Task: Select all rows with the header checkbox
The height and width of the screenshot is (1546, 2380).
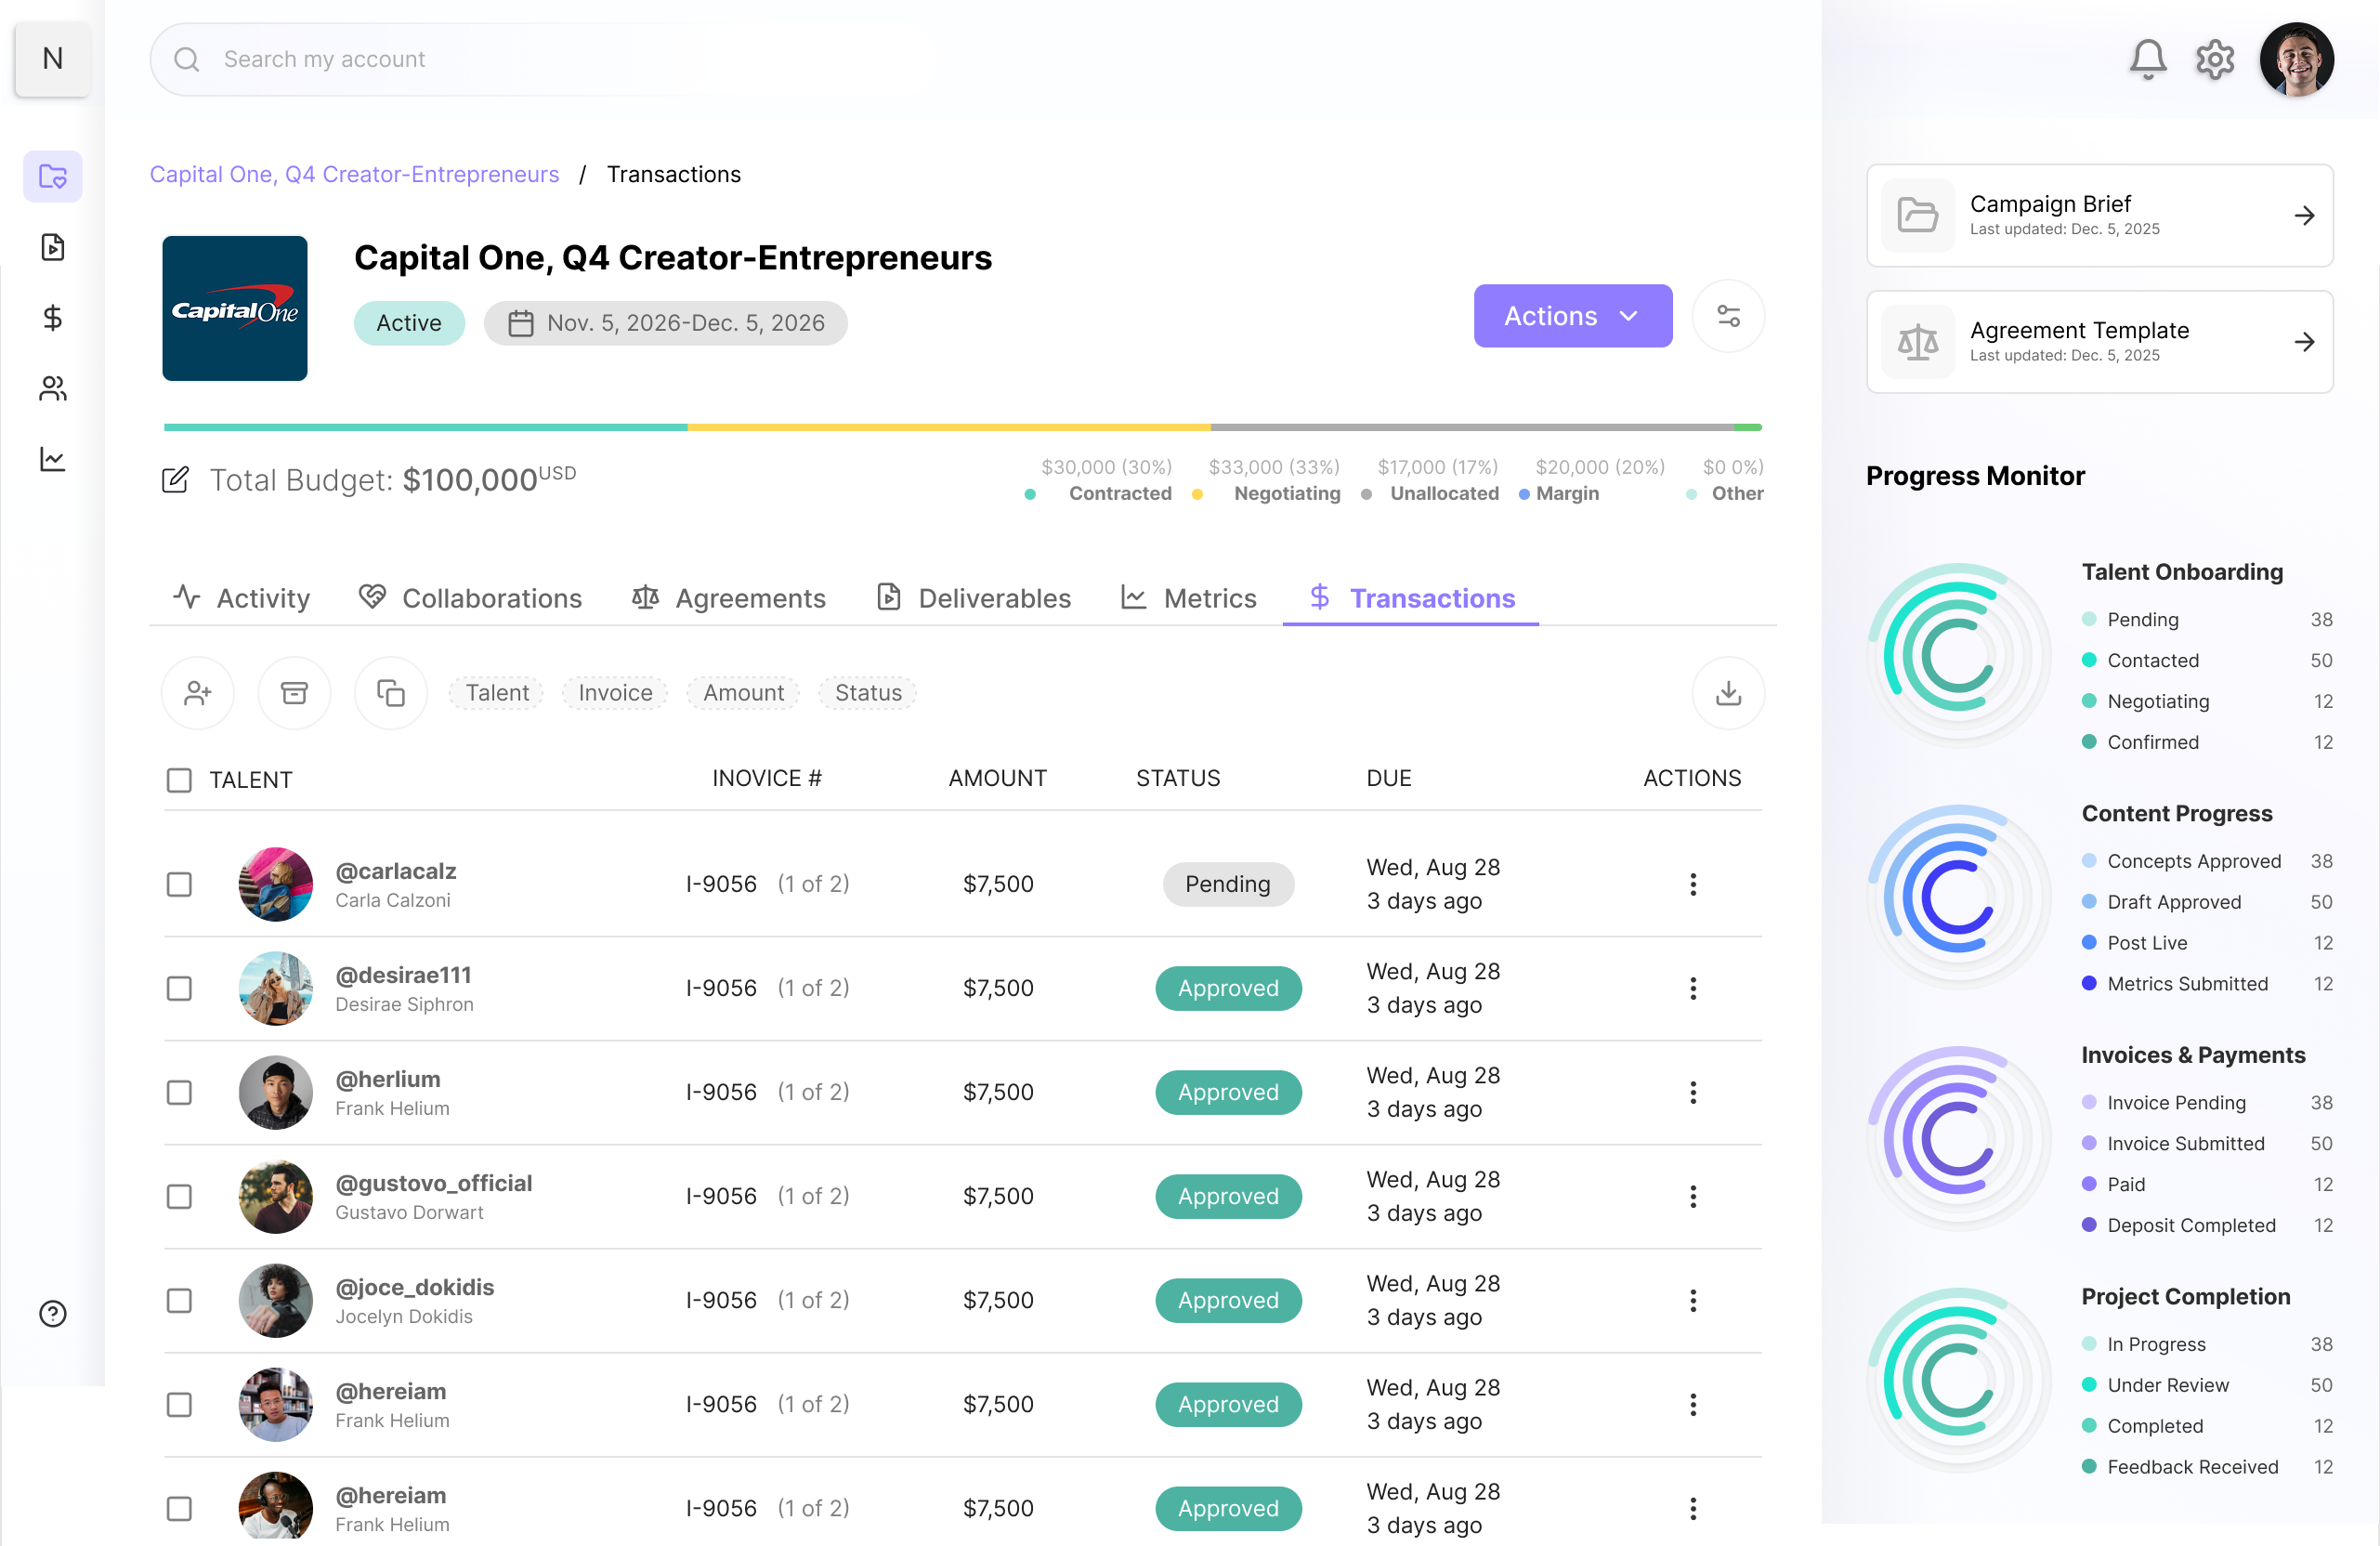Action: click(x=179, y=780)
